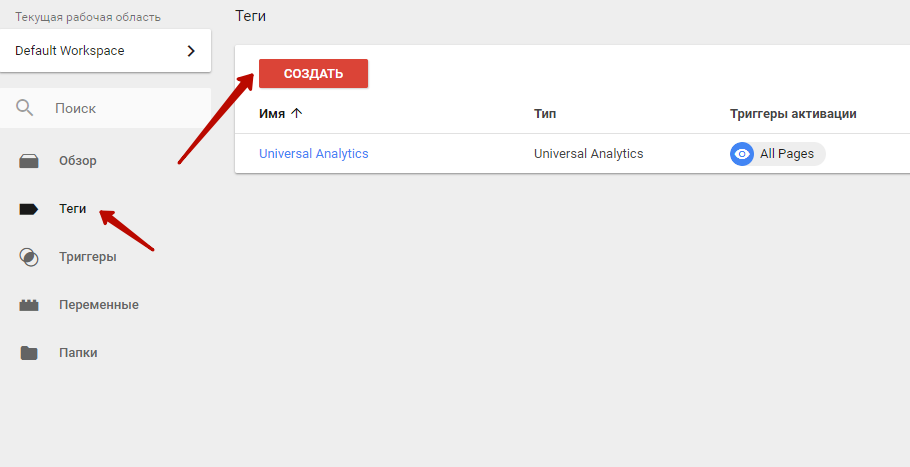Click the Variables (Переменные) brick icon
910x467 pixels.
29,305
